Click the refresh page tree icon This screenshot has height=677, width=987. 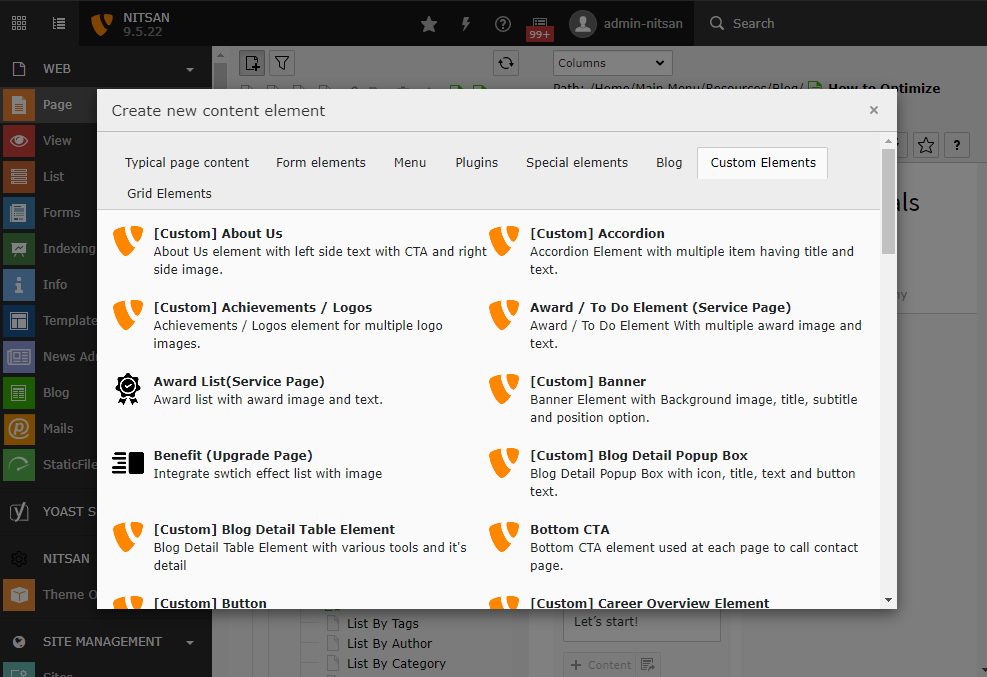[x=505, y=63]
